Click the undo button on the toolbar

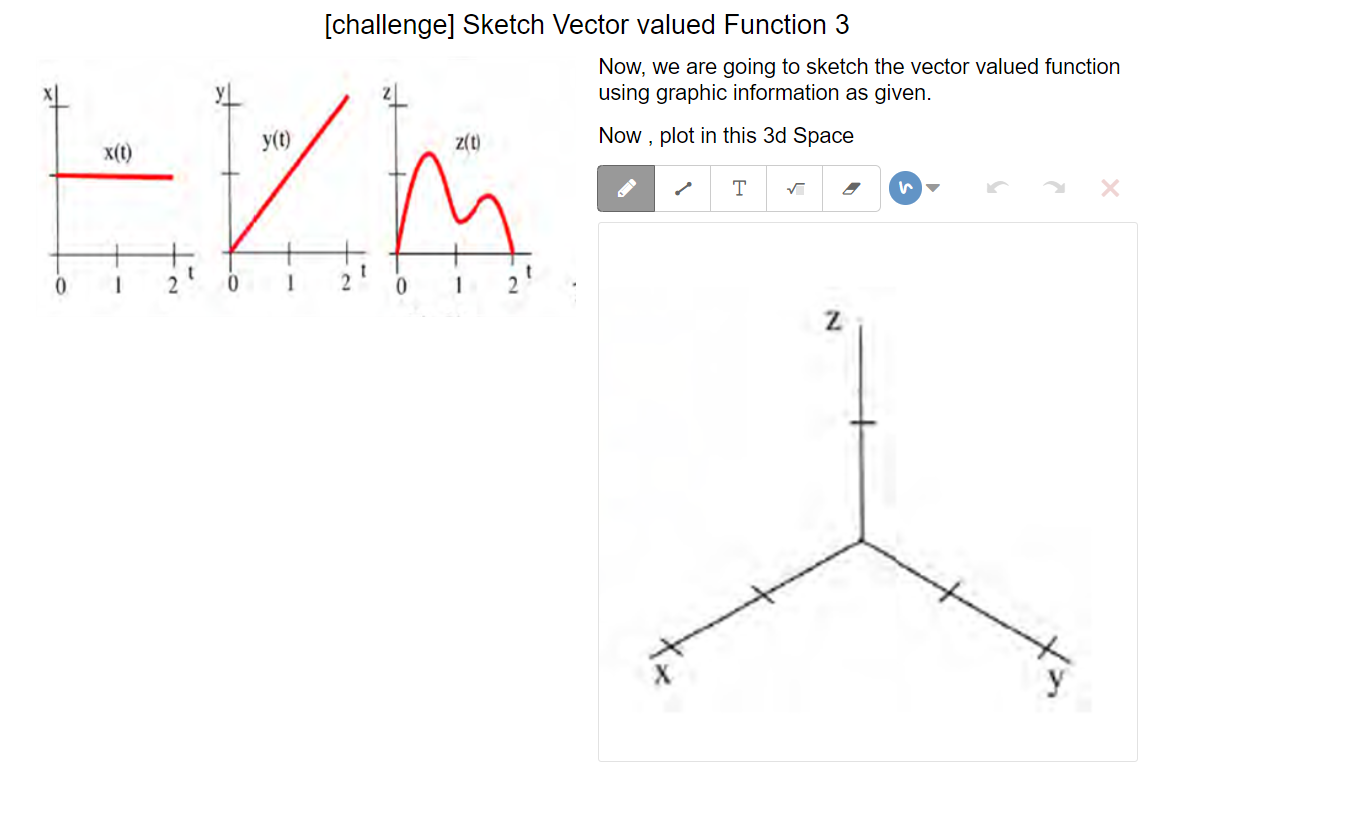tap(996, 188)
